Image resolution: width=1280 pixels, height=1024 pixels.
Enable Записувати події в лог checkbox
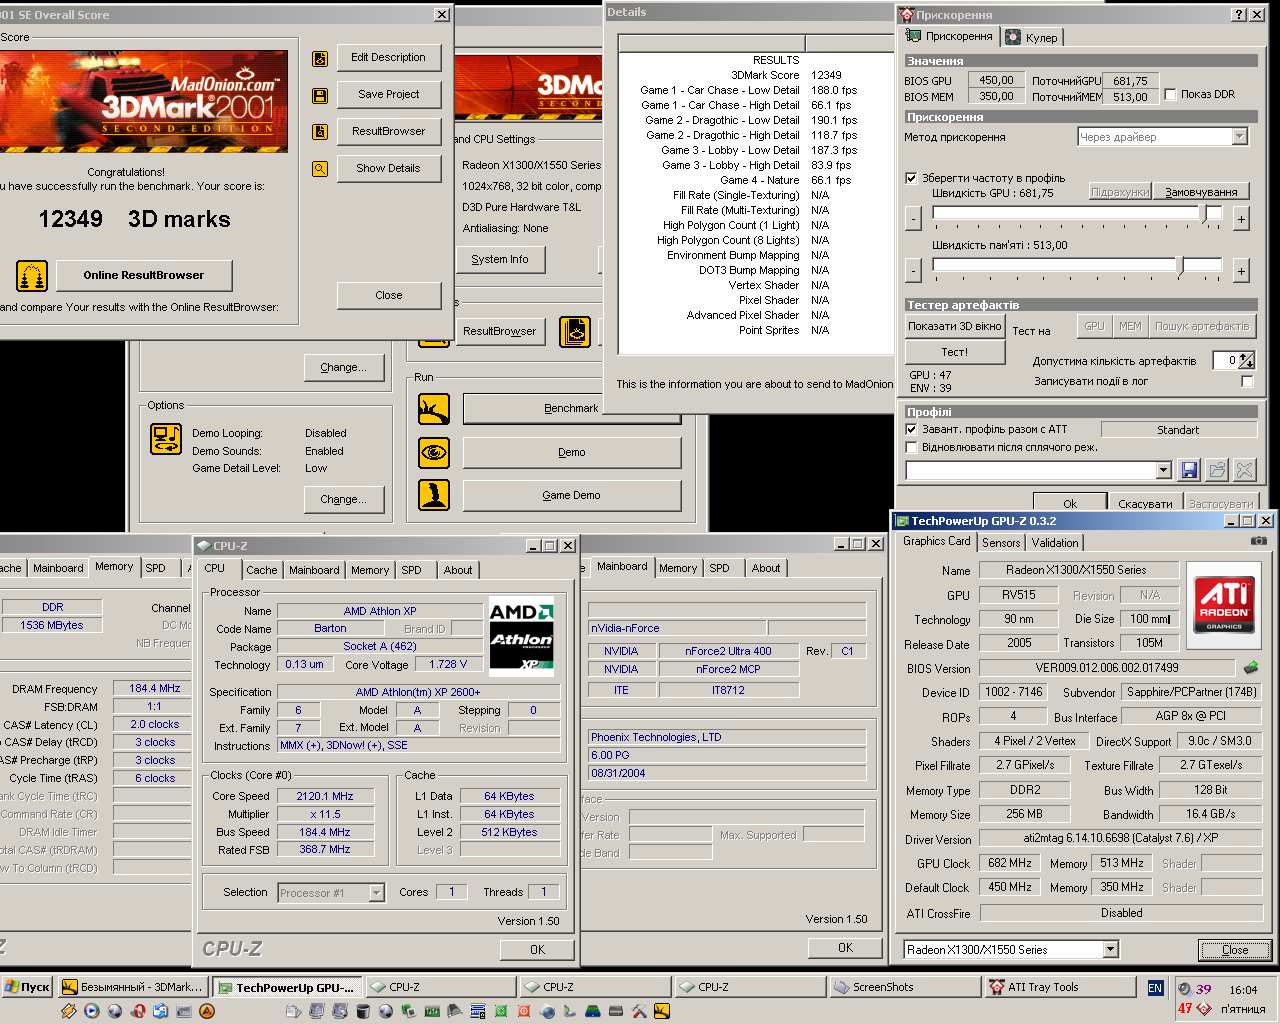point(1247,381)
